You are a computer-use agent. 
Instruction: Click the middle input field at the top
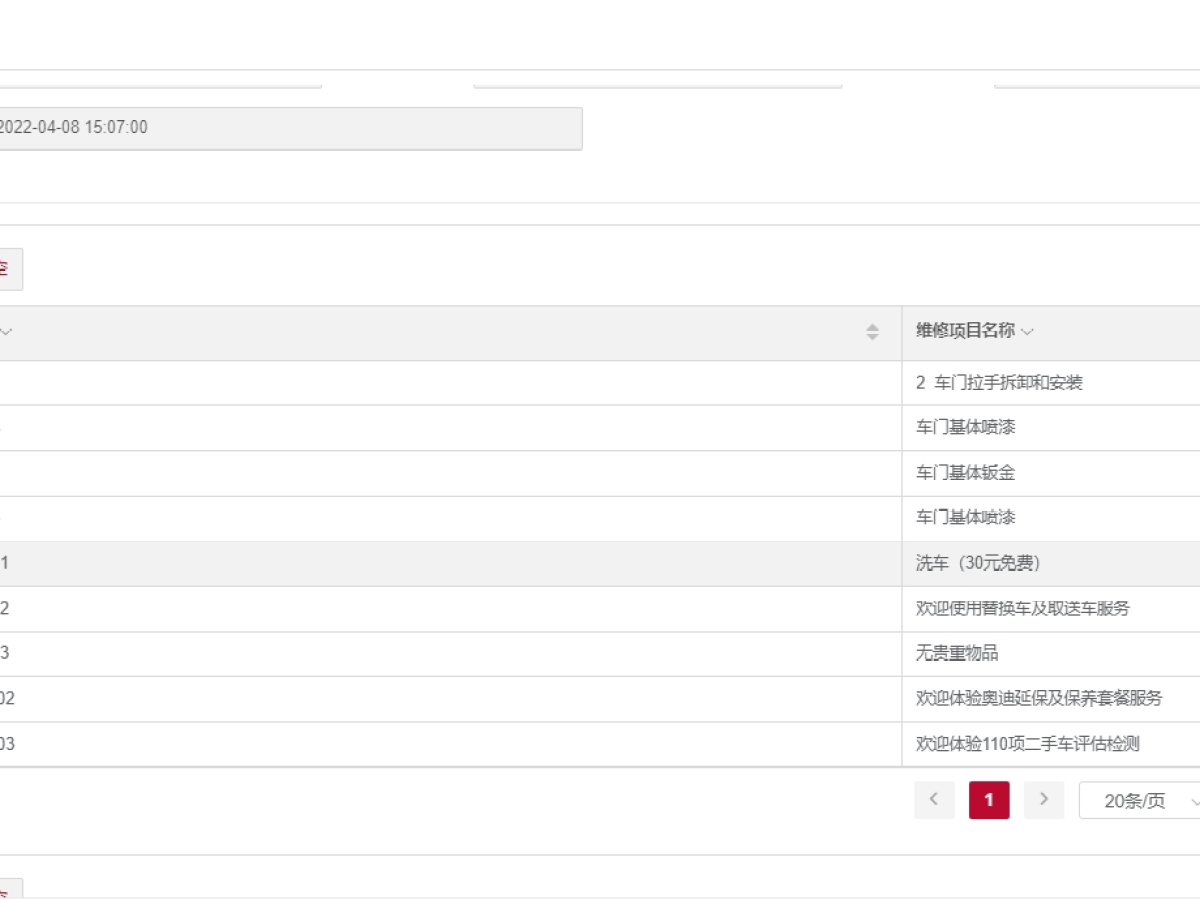click(x=657, y=80)
